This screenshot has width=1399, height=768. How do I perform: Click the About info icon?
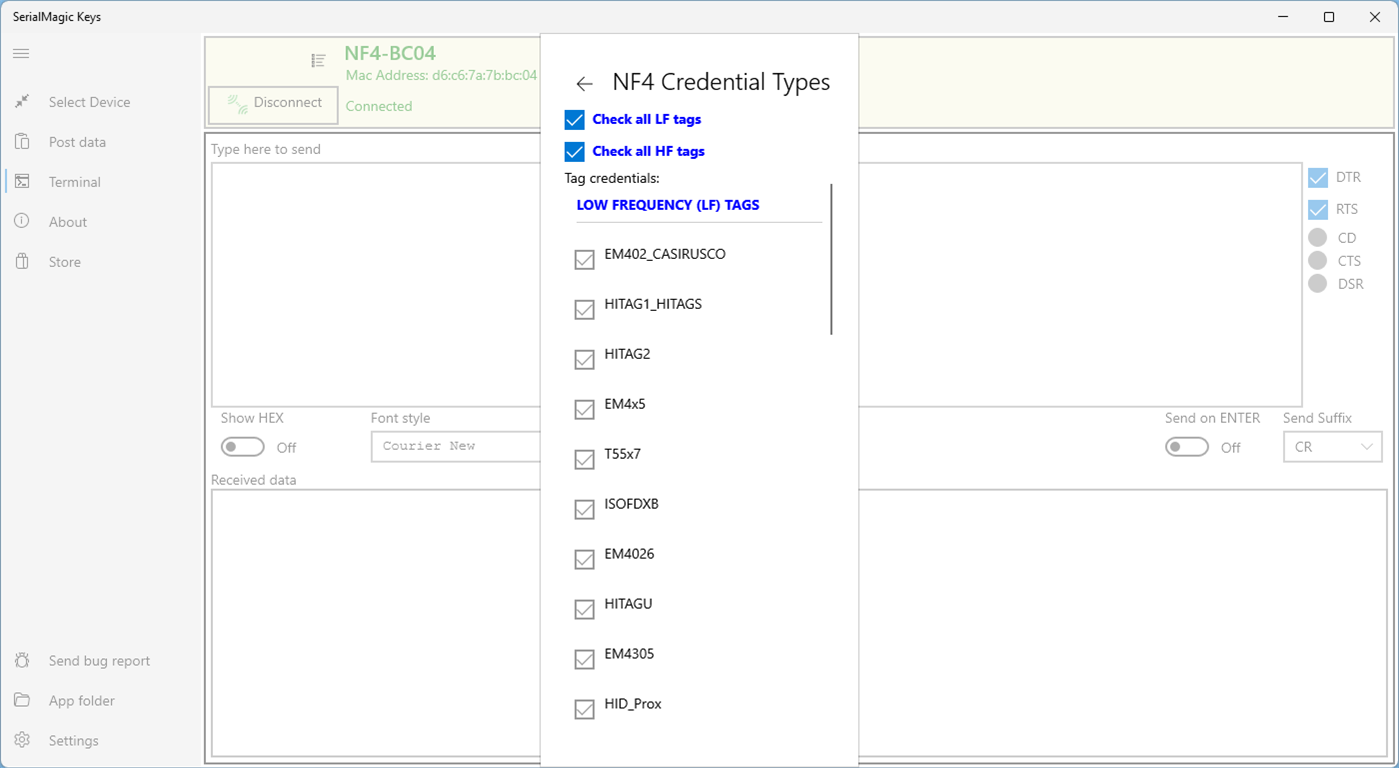point(22,222)
